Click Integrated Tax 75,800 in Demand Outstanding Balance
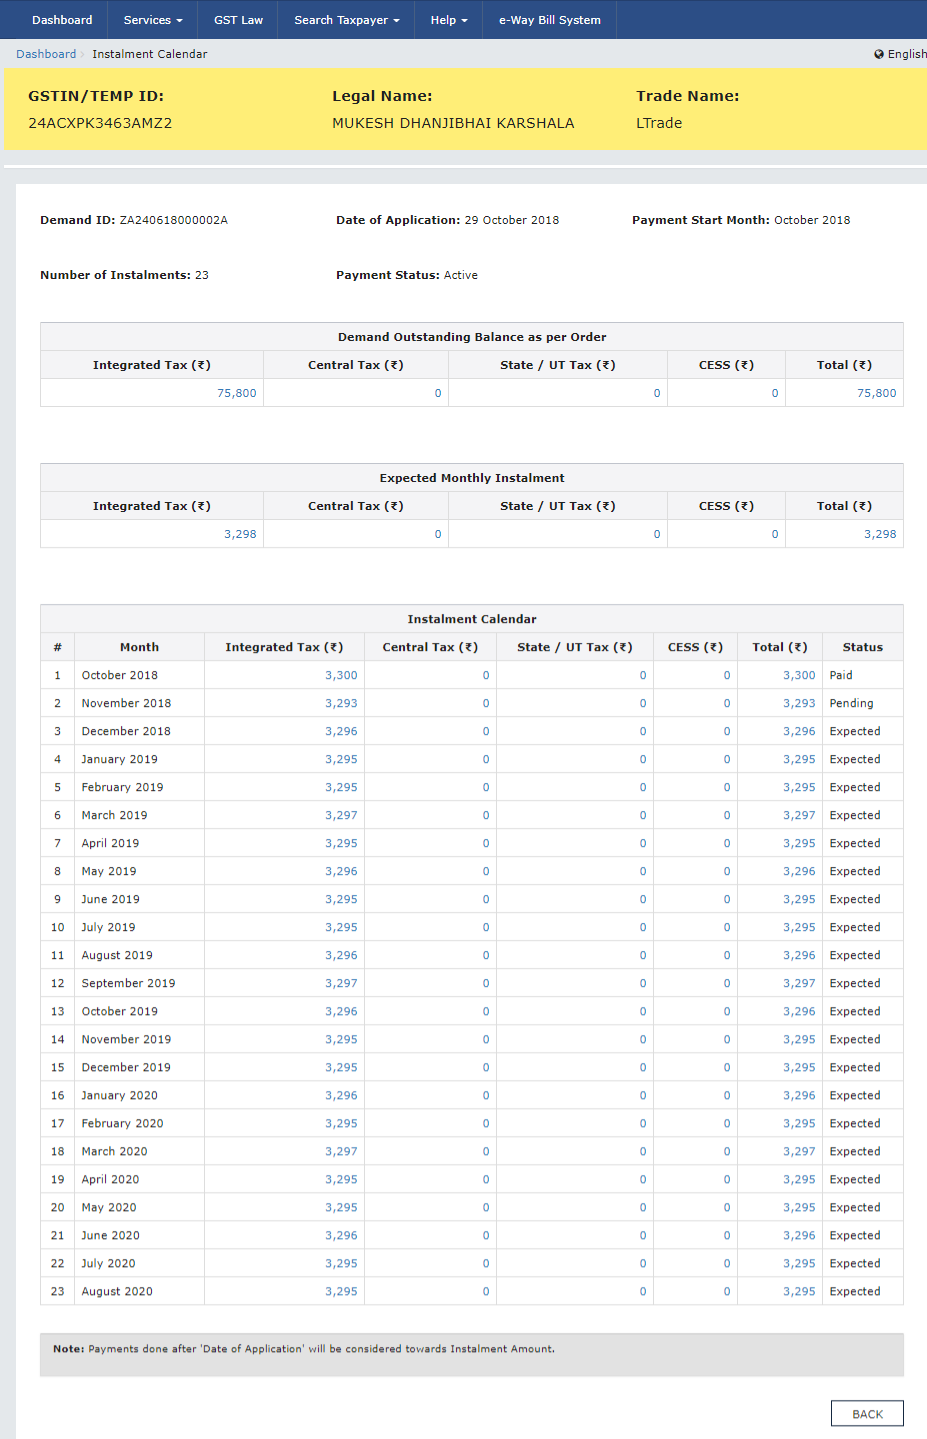 click(236, 393)
